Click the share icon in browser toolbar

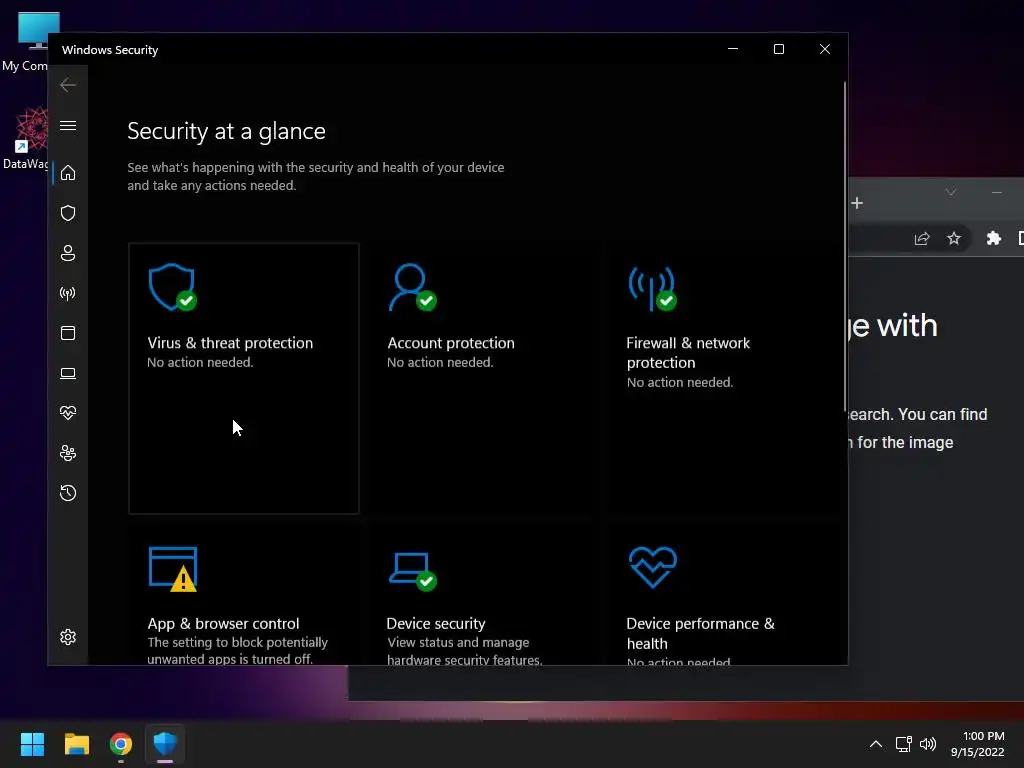921,239
